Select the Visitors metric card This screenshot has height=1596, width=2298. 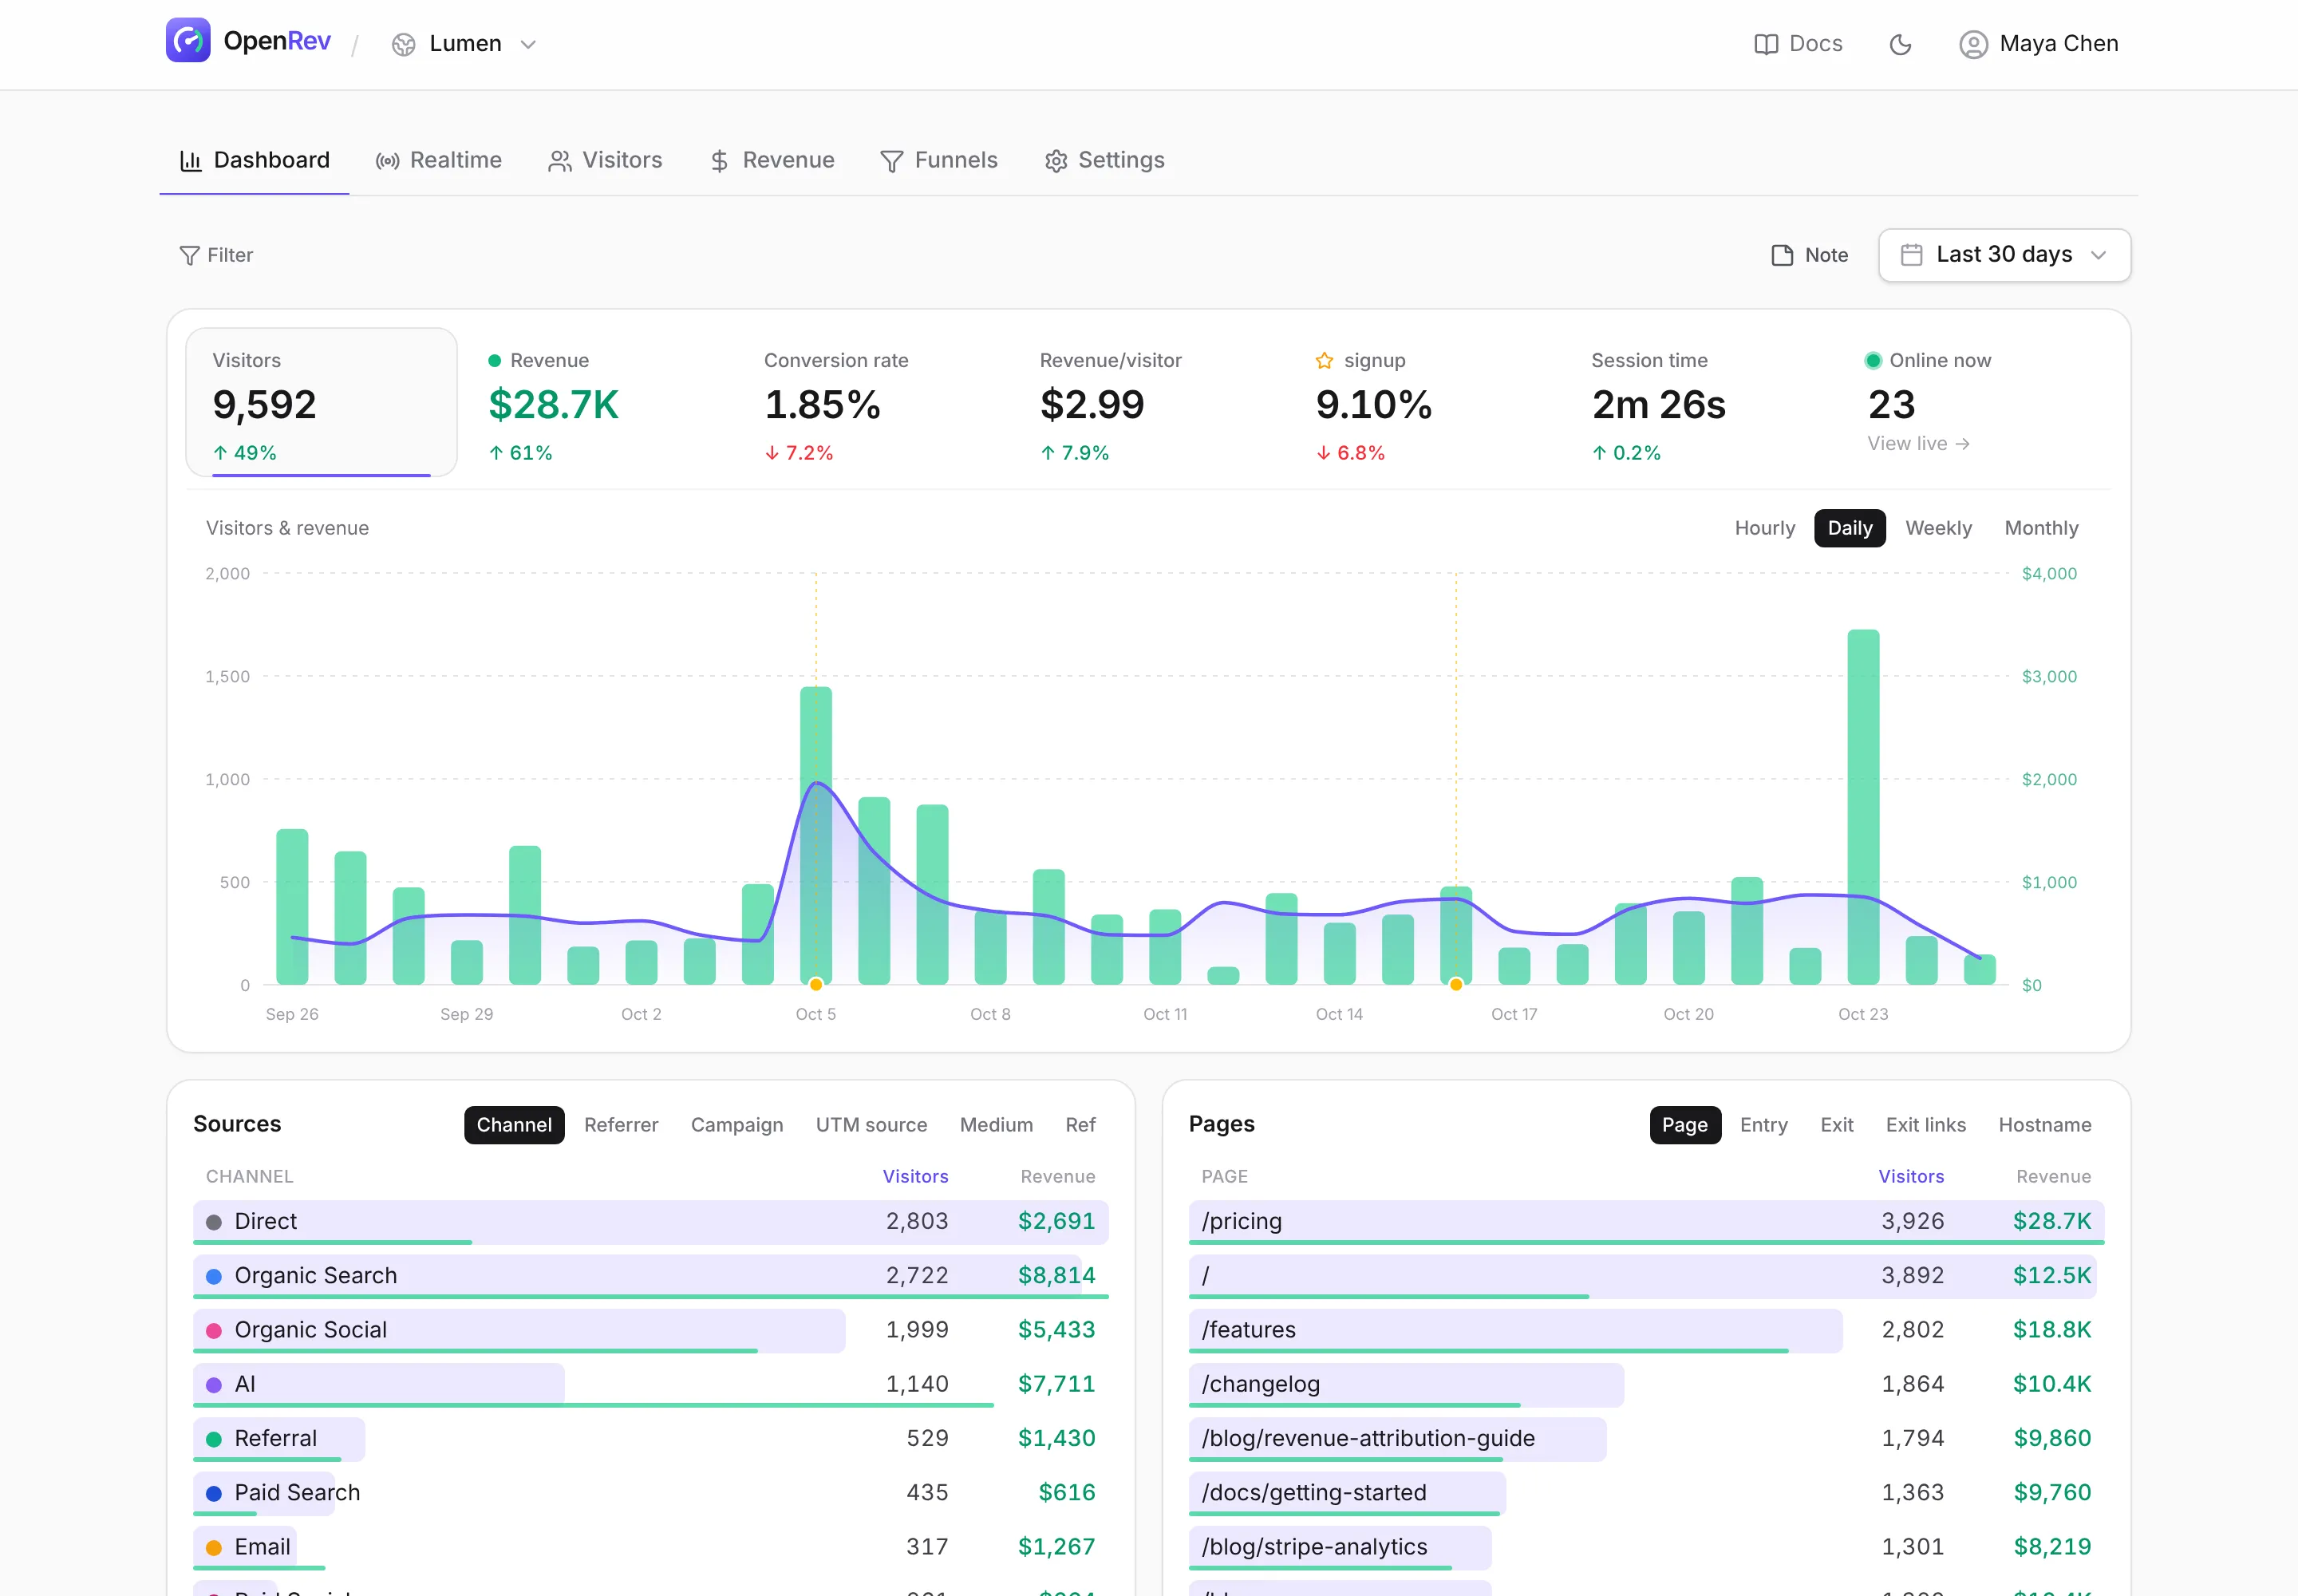coord(321,402)
